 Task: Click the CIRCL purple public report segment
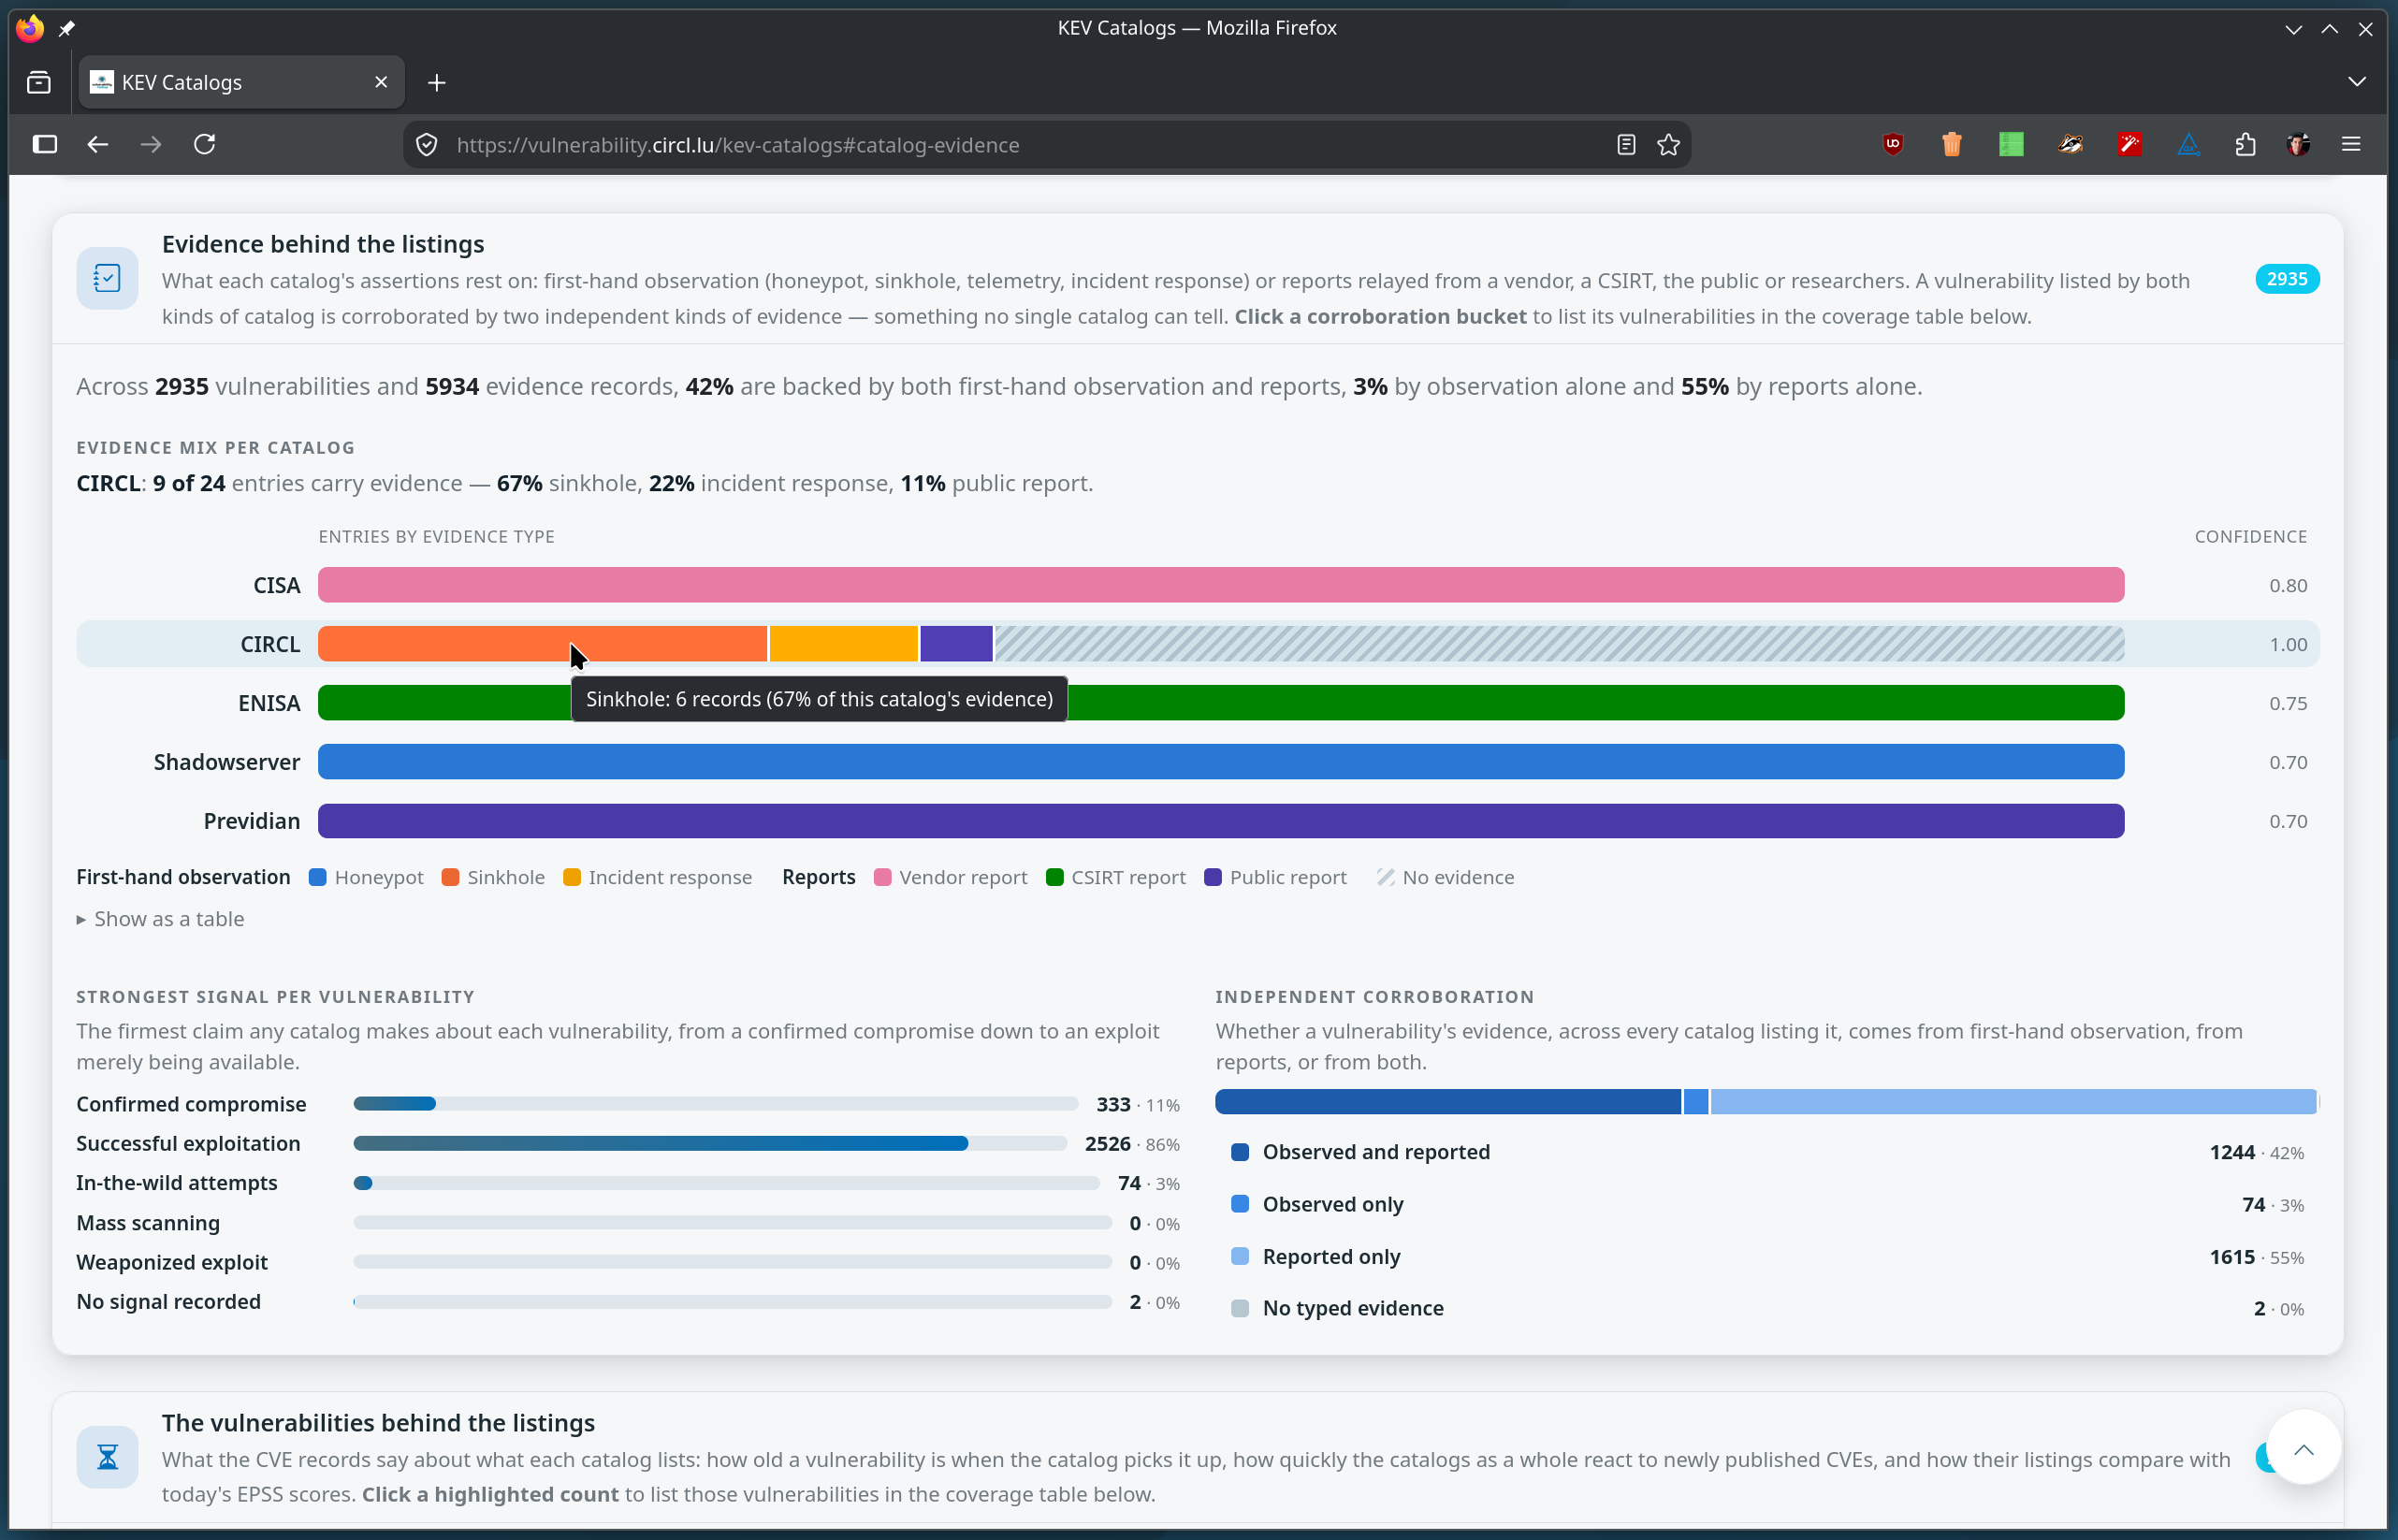(x=956, y=644)
